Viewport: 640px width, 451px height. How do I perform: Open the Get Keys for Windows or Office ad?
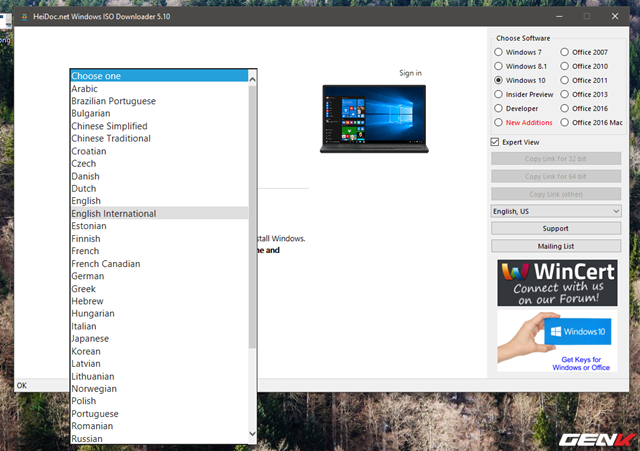click(557, 341)
